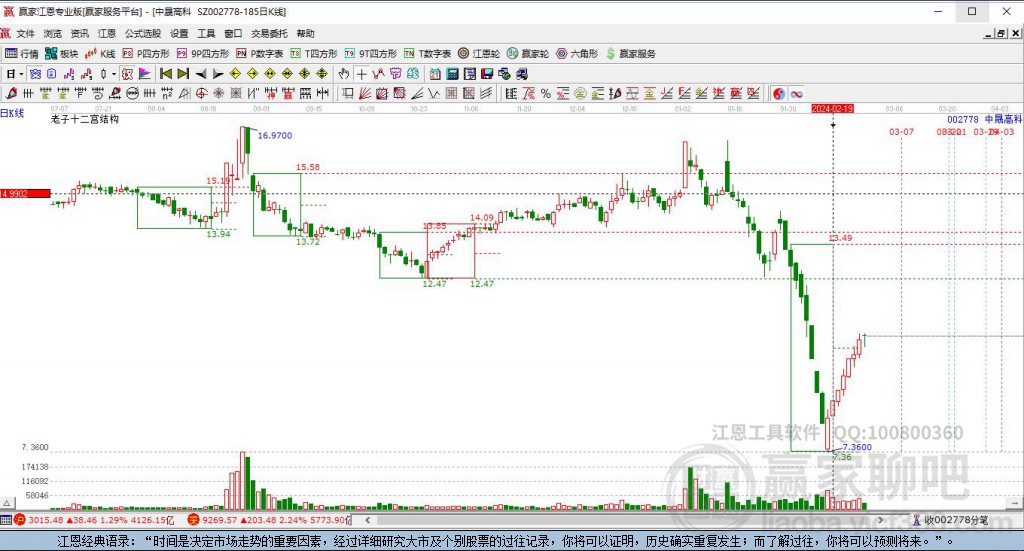This screenshot has height=551, width=1024.
Task: Click the left scroll arrow of horizontal scrollbar
Action: click(368, 520)
